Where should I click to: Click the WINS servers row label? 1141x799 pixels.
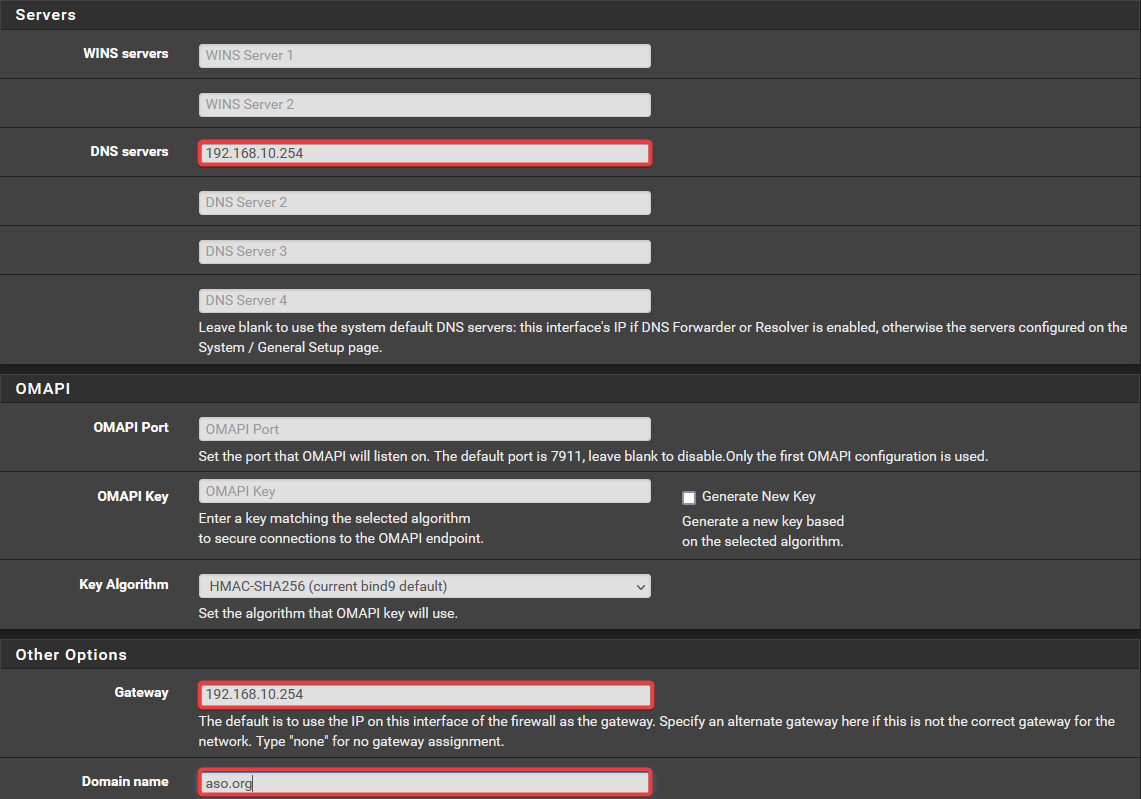tap(126, 53)
